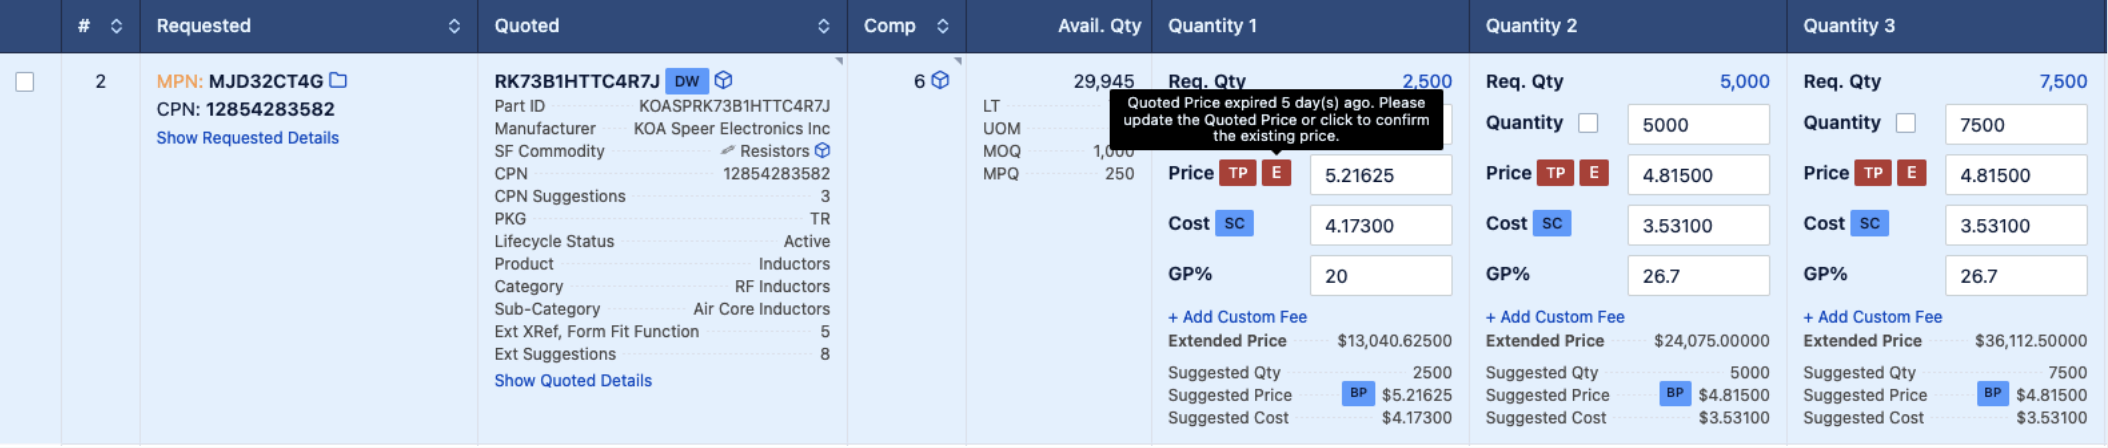Add Custom Fee under Quantity 2
The image size is (2108, 448).
click(x=1554, y=317)
